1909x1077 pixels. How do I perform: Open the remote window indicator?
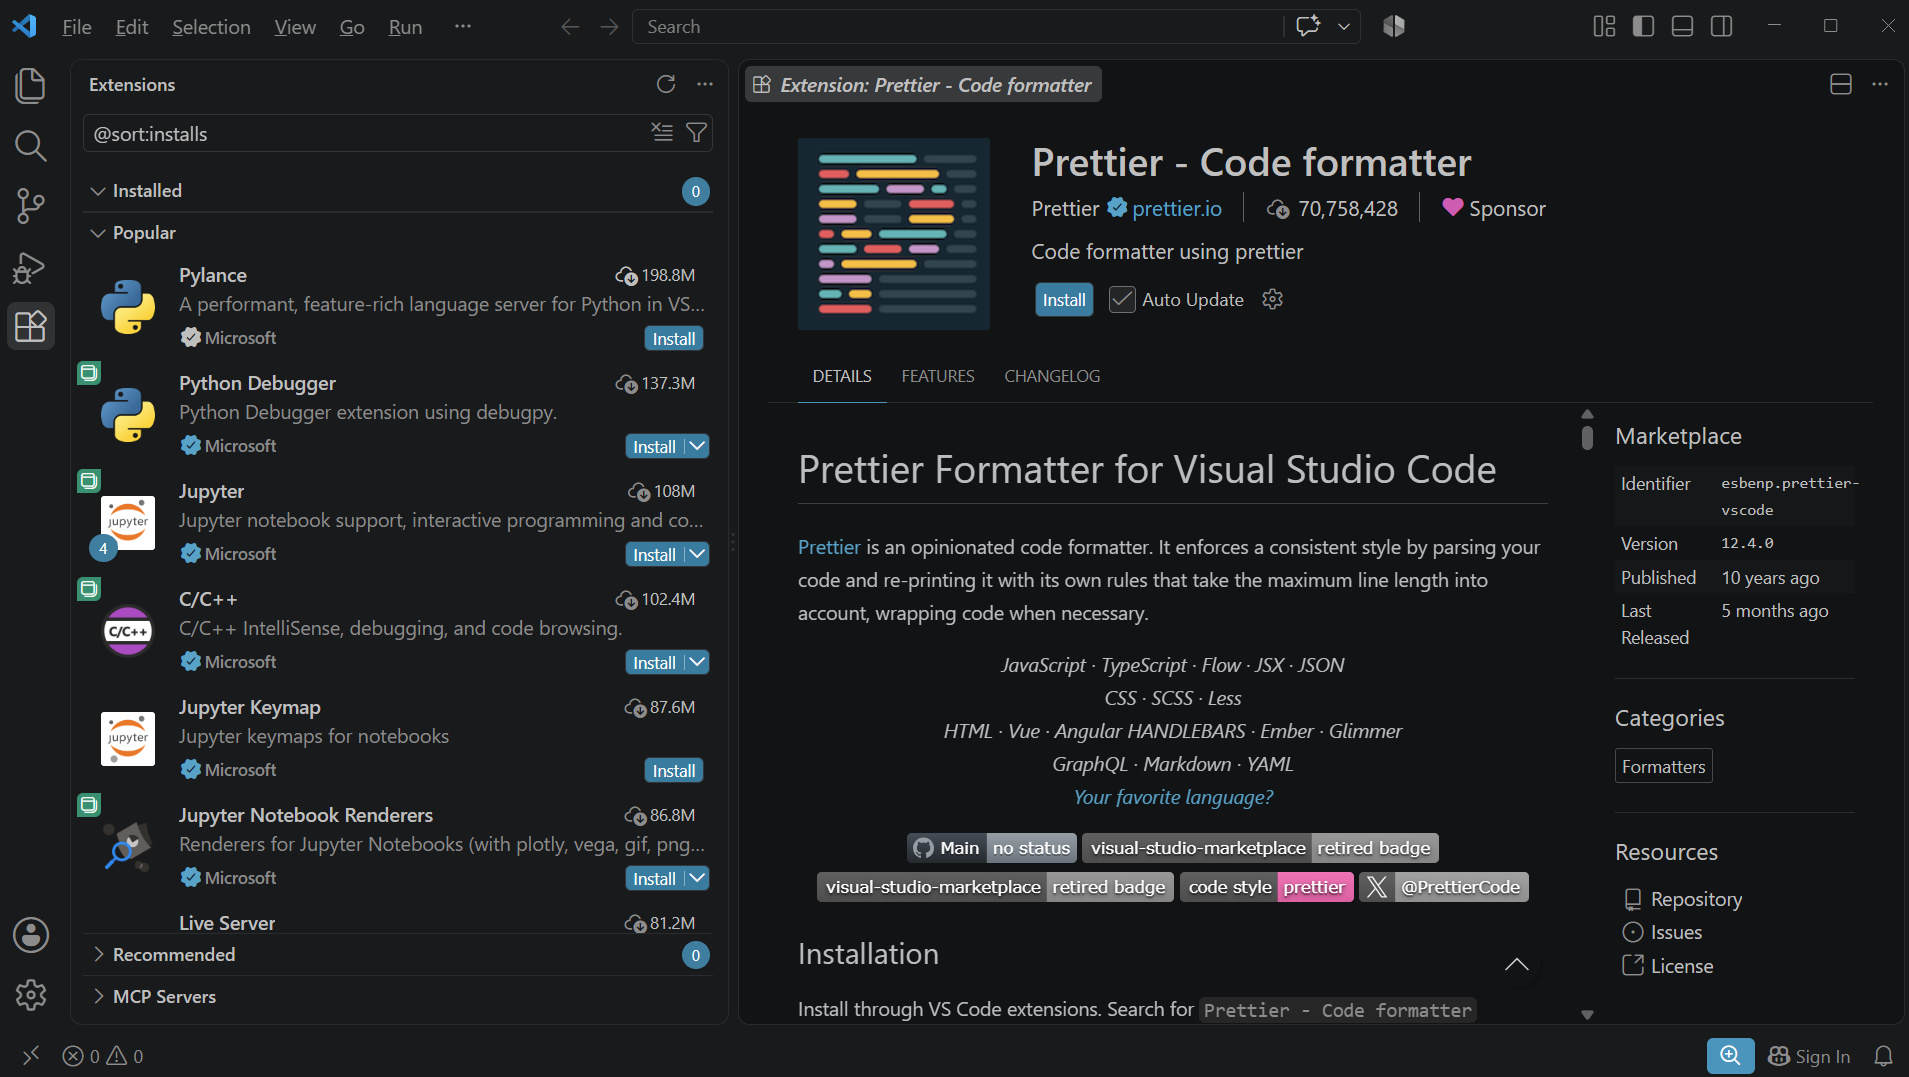click(31, 1055)
